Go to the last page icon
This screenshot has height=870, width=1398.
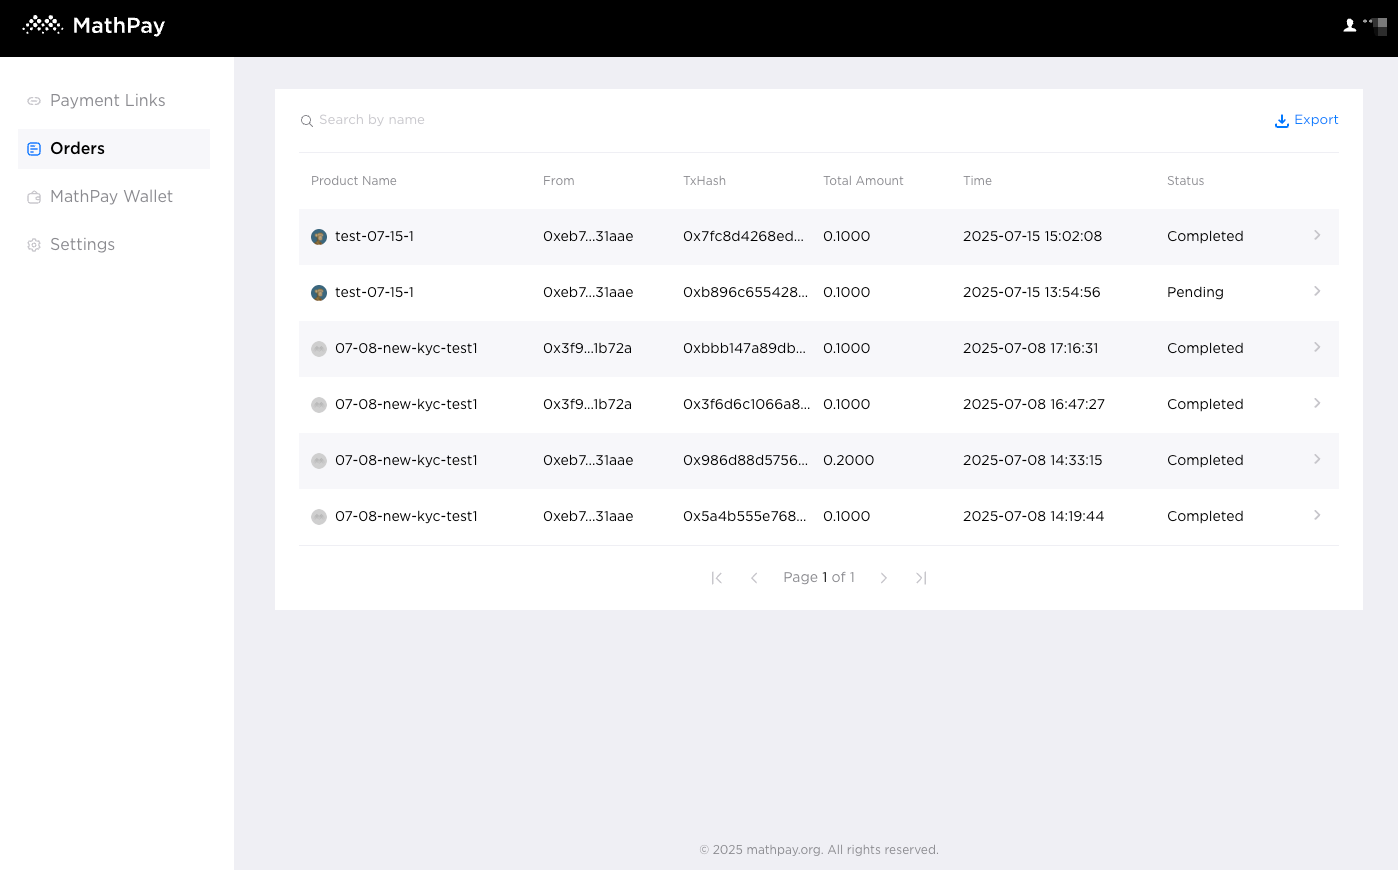pyautogui.click(x=921, y=578)
